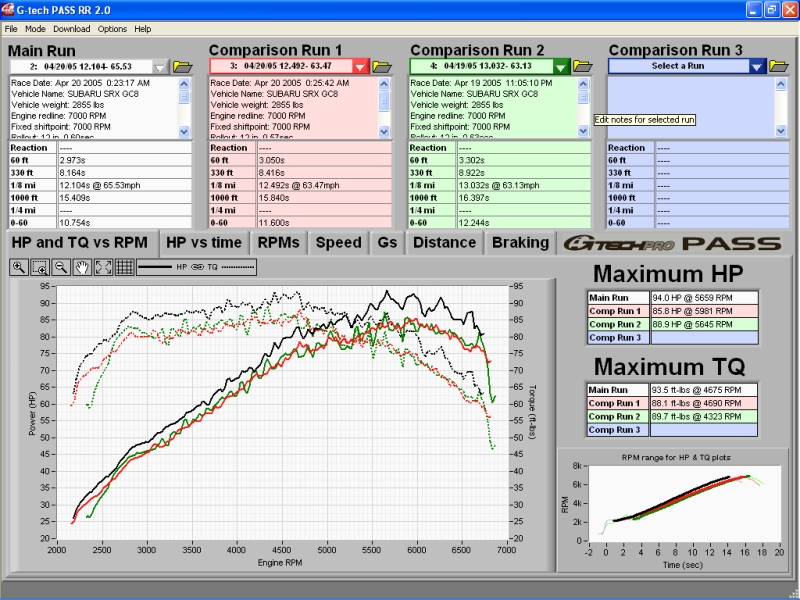The image size is (800, 600).
Task: Open folder icon next to Main Run
Action: coord(182,66)
